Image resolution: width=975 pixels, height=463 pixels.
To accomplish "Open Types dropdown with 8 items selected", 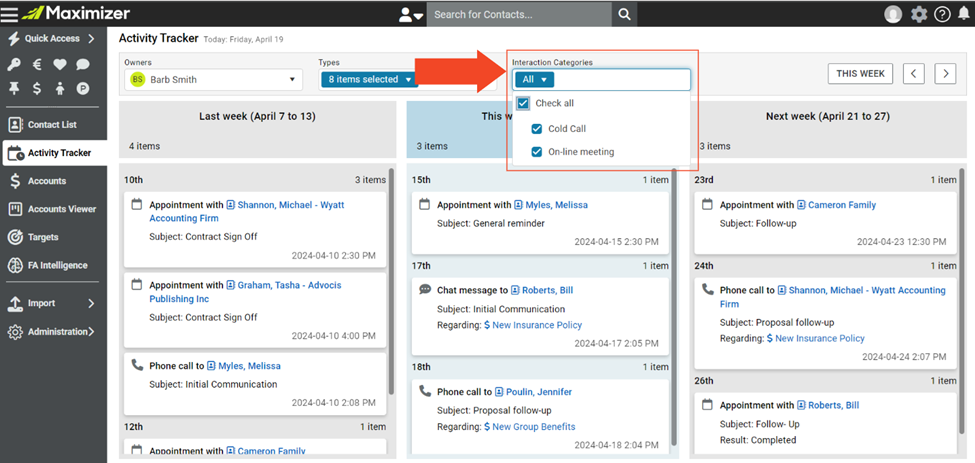I will [368, 80].
